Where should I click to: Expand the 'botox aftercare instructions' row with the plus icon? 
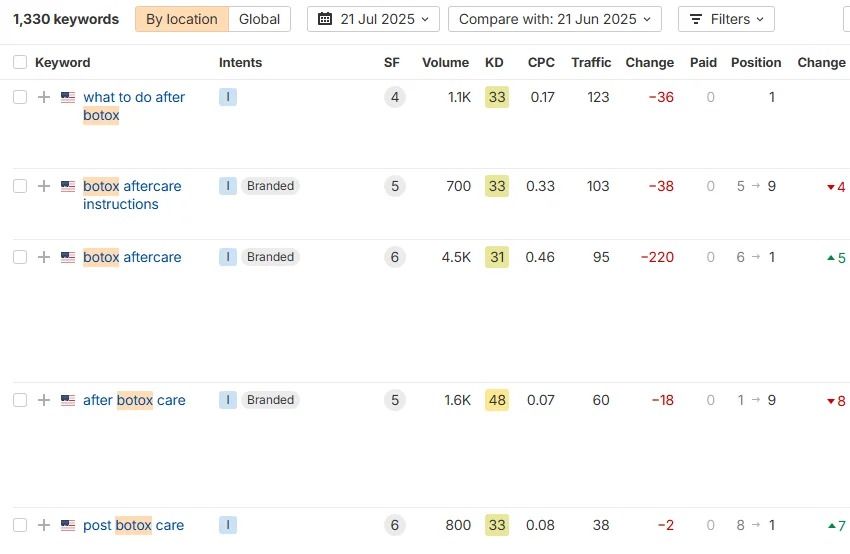pyautogui.click(x=43, y=186)
